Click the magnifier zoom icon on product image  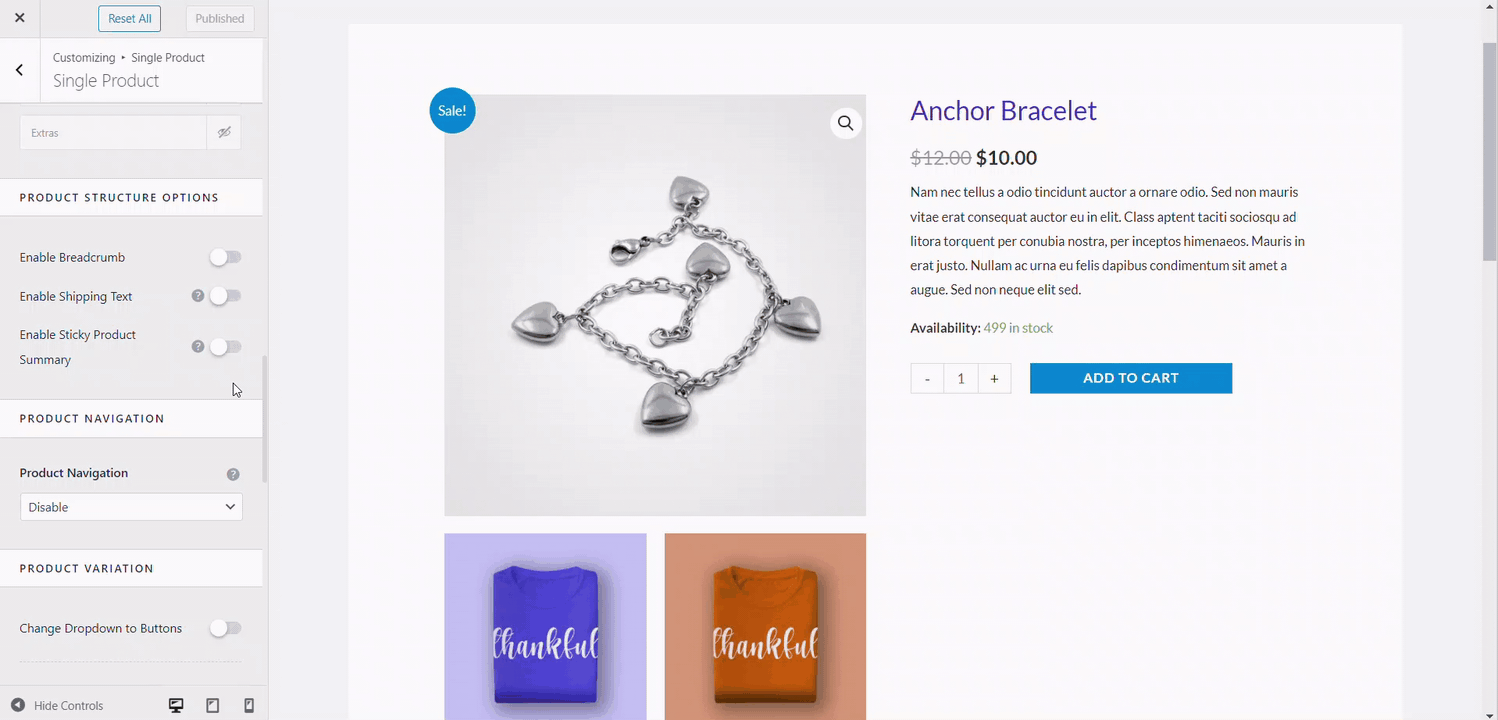tap(845, 123)
